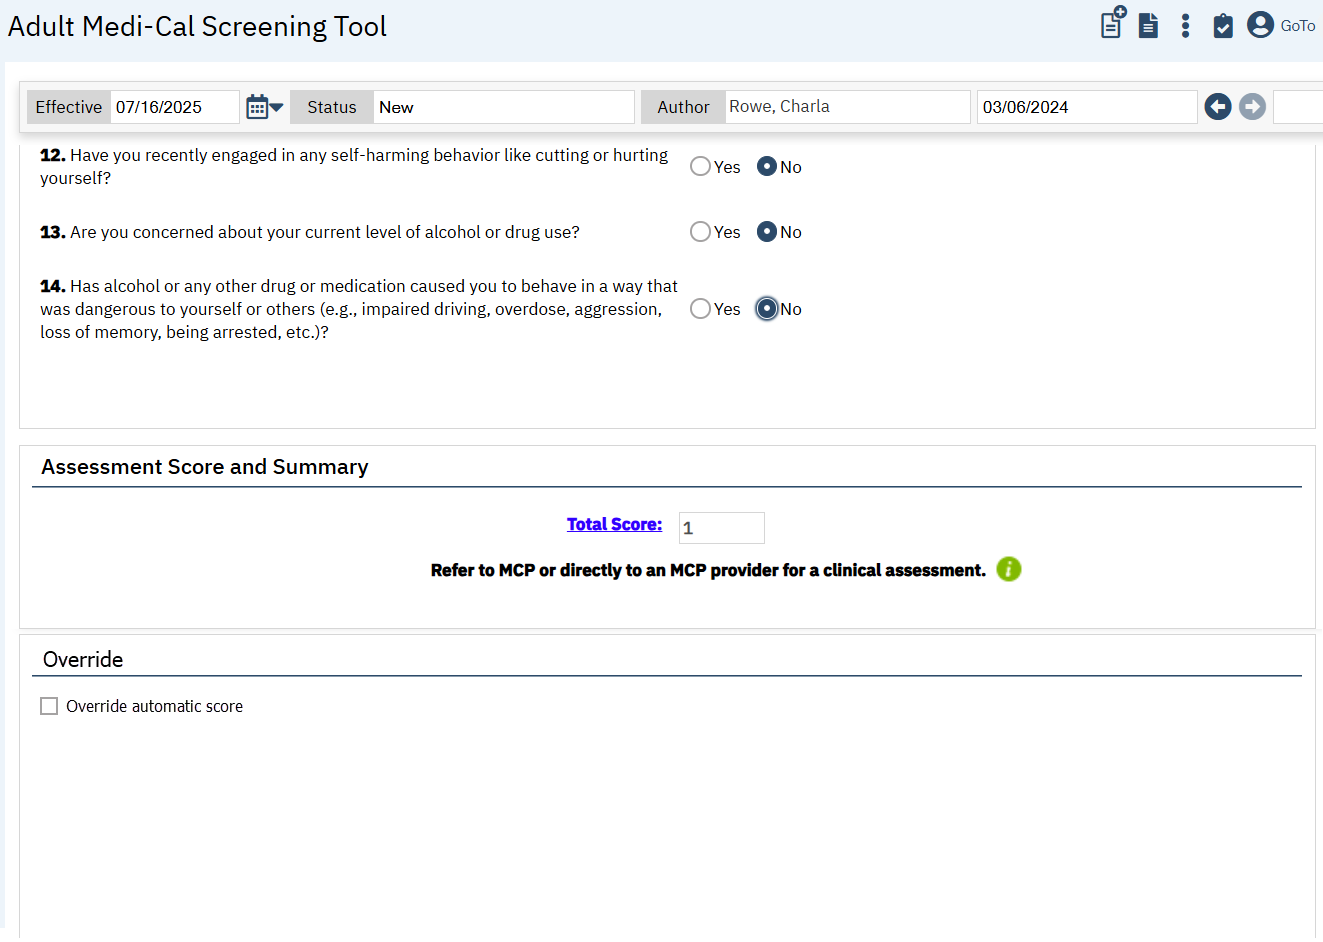Click the 03/06/2024 date field
Viewport: 1323px width, 942px height.
click(x=1086, y=107)
